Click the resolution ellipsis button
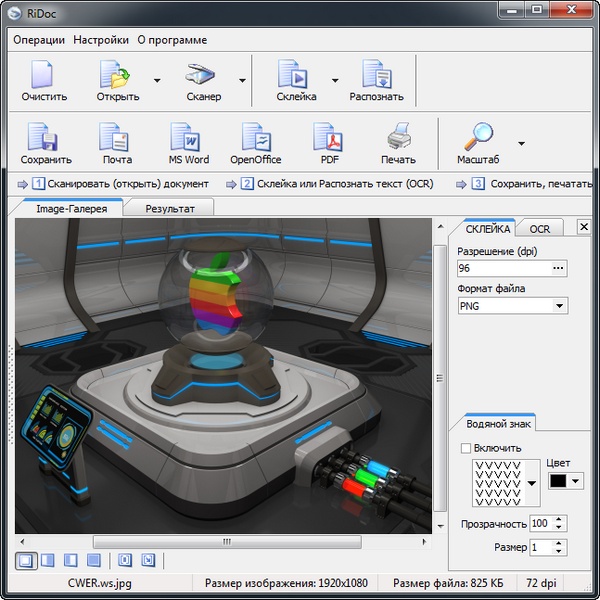The image size is (600, 600). 559,268
